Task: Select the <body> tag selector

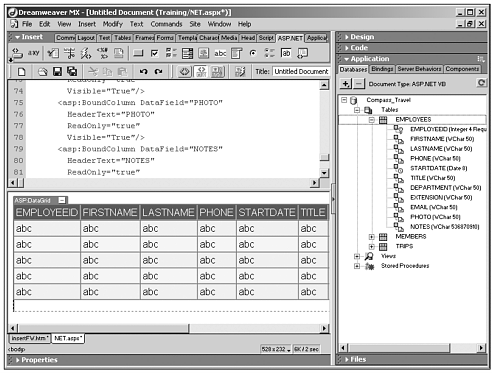Action: click(x=17, y=349)
